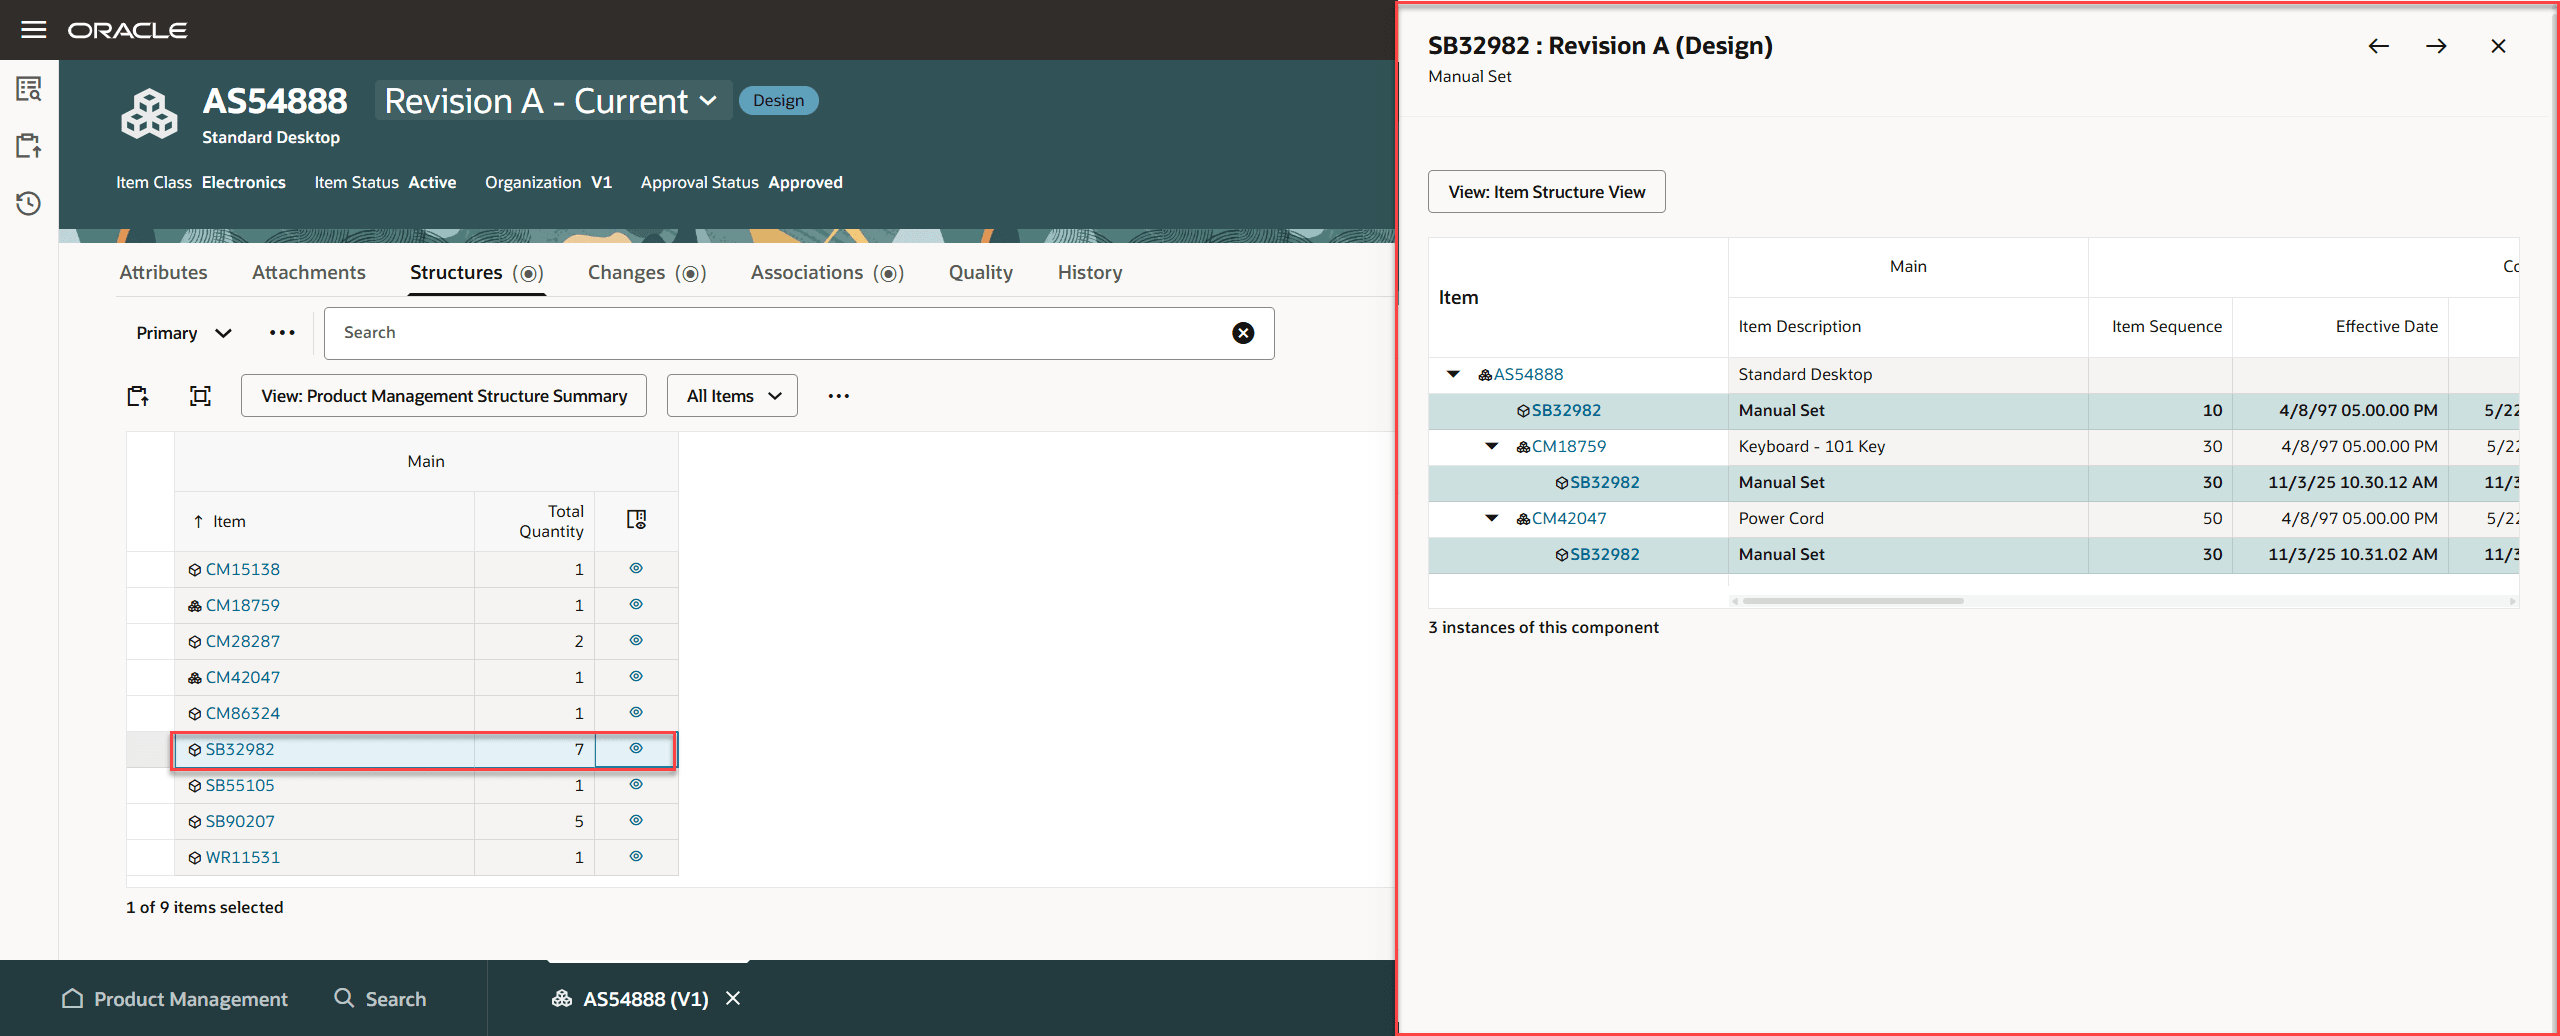This screenshot has height=1036, width=2560.
Task: Open more actions menu beside All Items
Action: pos(838,396)
